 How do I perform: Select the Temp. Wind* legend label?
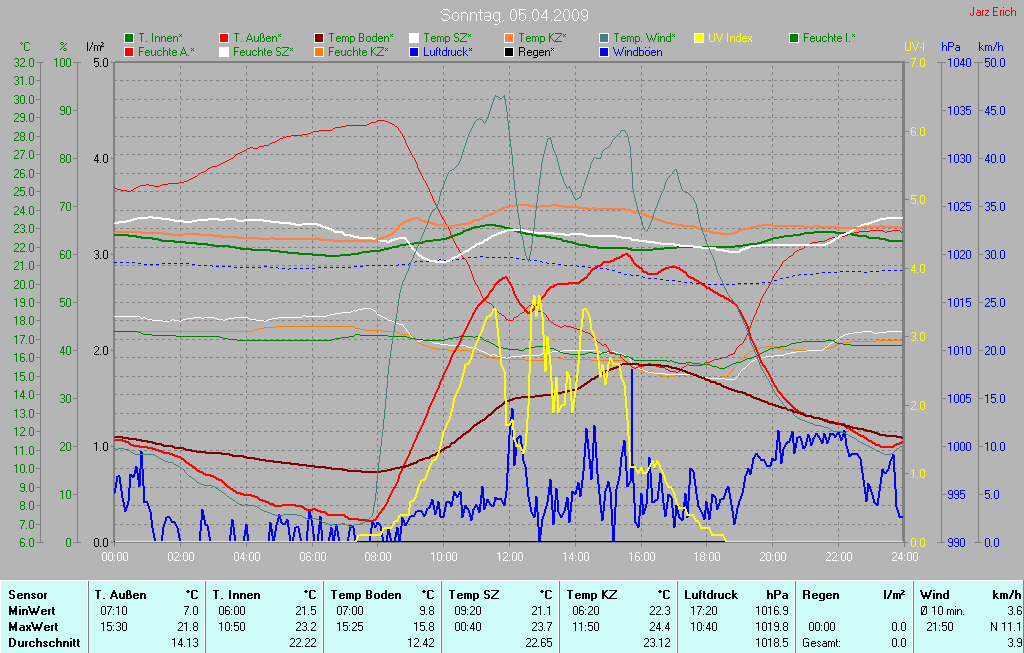point(645,39)
